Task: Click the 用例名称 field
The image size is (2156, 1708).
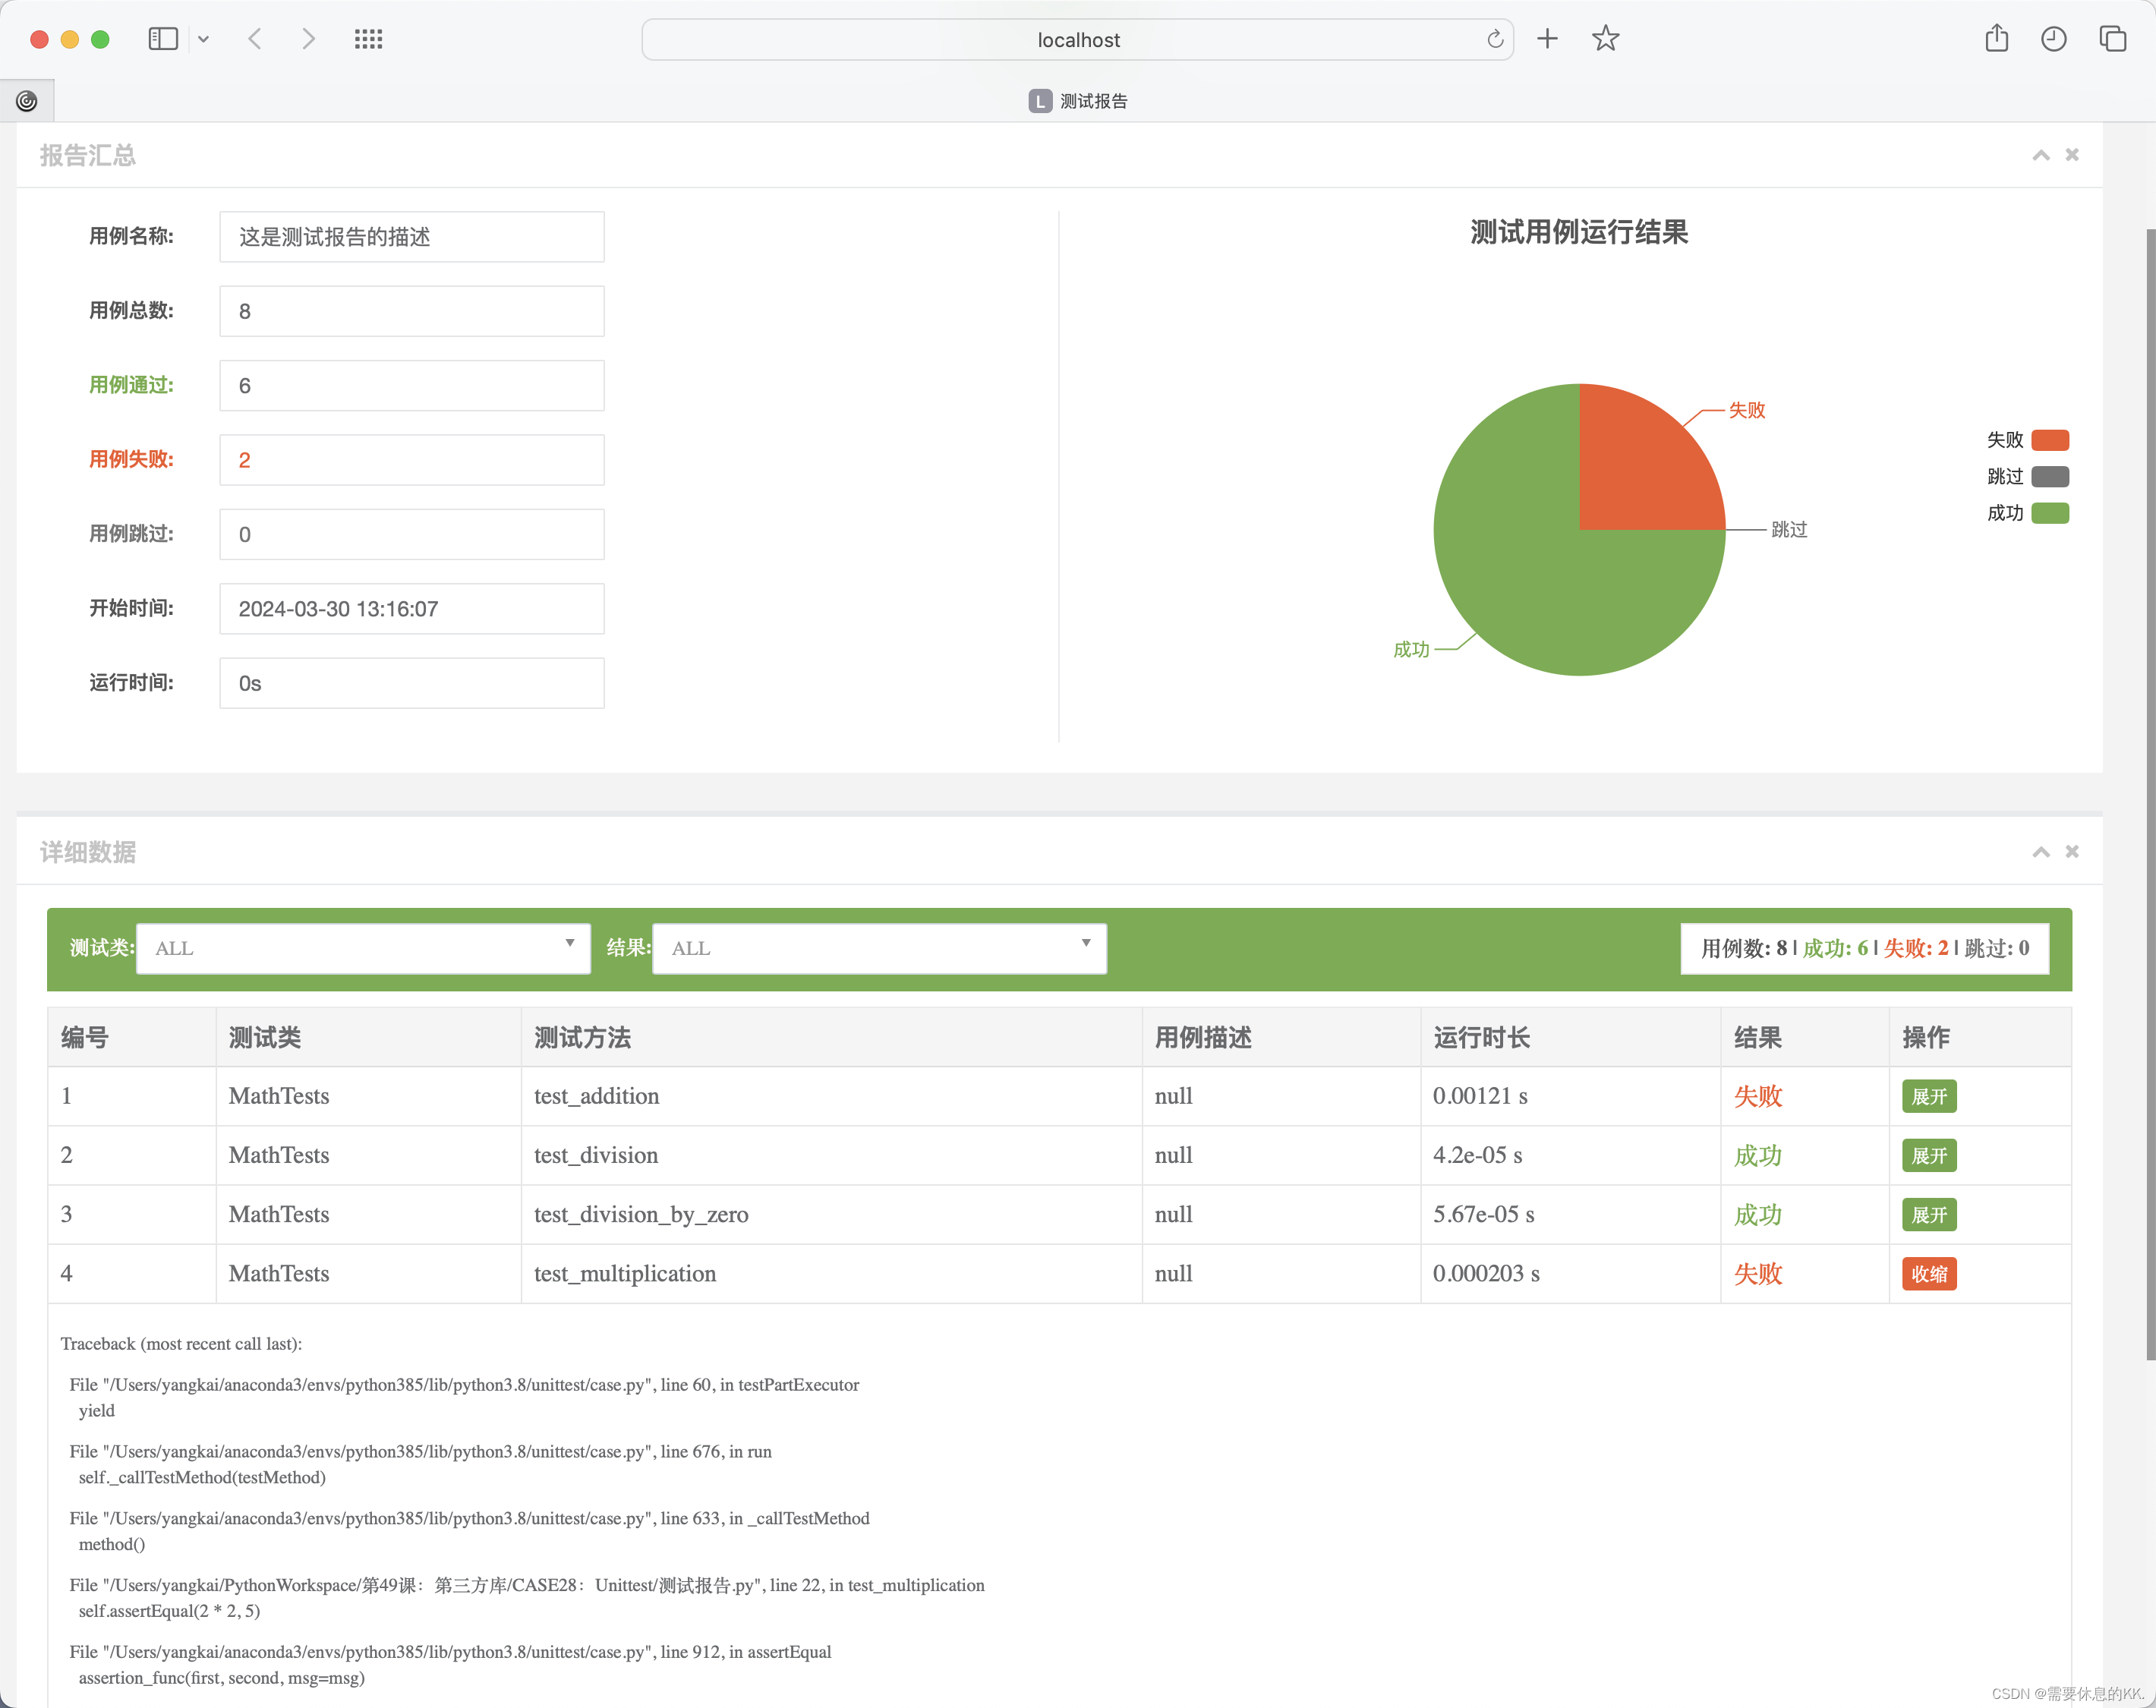Action: [x=412, y=237]
